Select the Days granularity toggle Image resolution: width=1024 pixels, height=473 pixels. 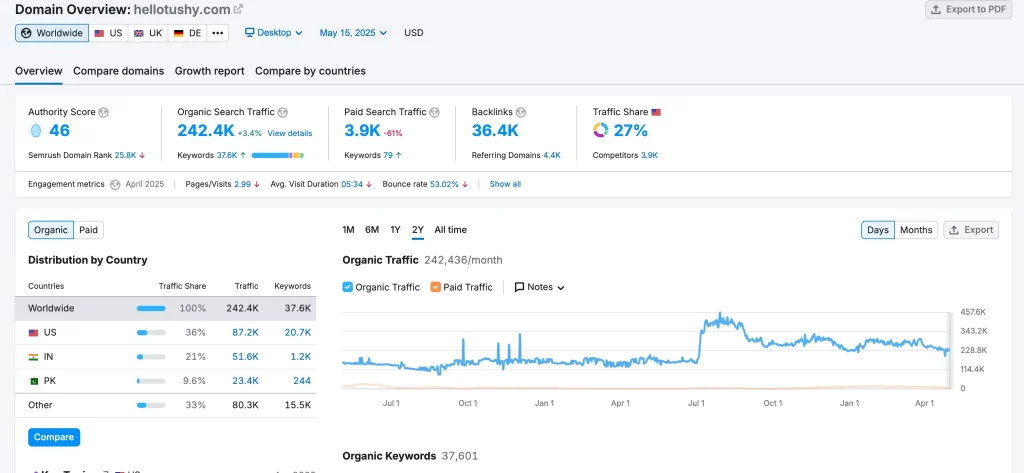point(878,230)
